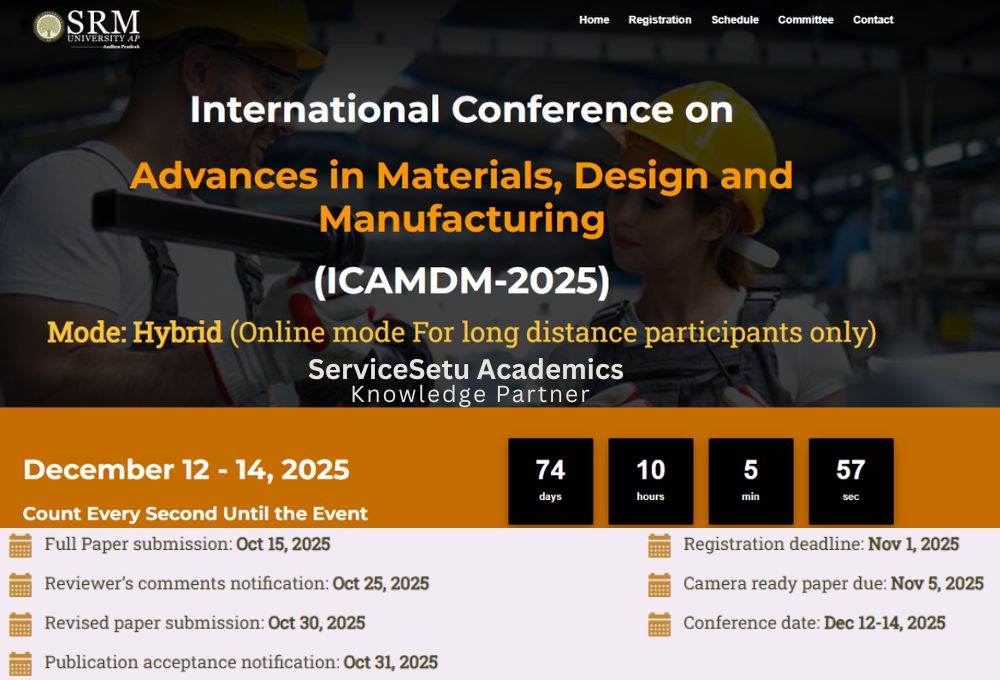Screen dimensions: 1000x680
Task: Click calendar icon beside Conference date
Action: click(659, 624)
